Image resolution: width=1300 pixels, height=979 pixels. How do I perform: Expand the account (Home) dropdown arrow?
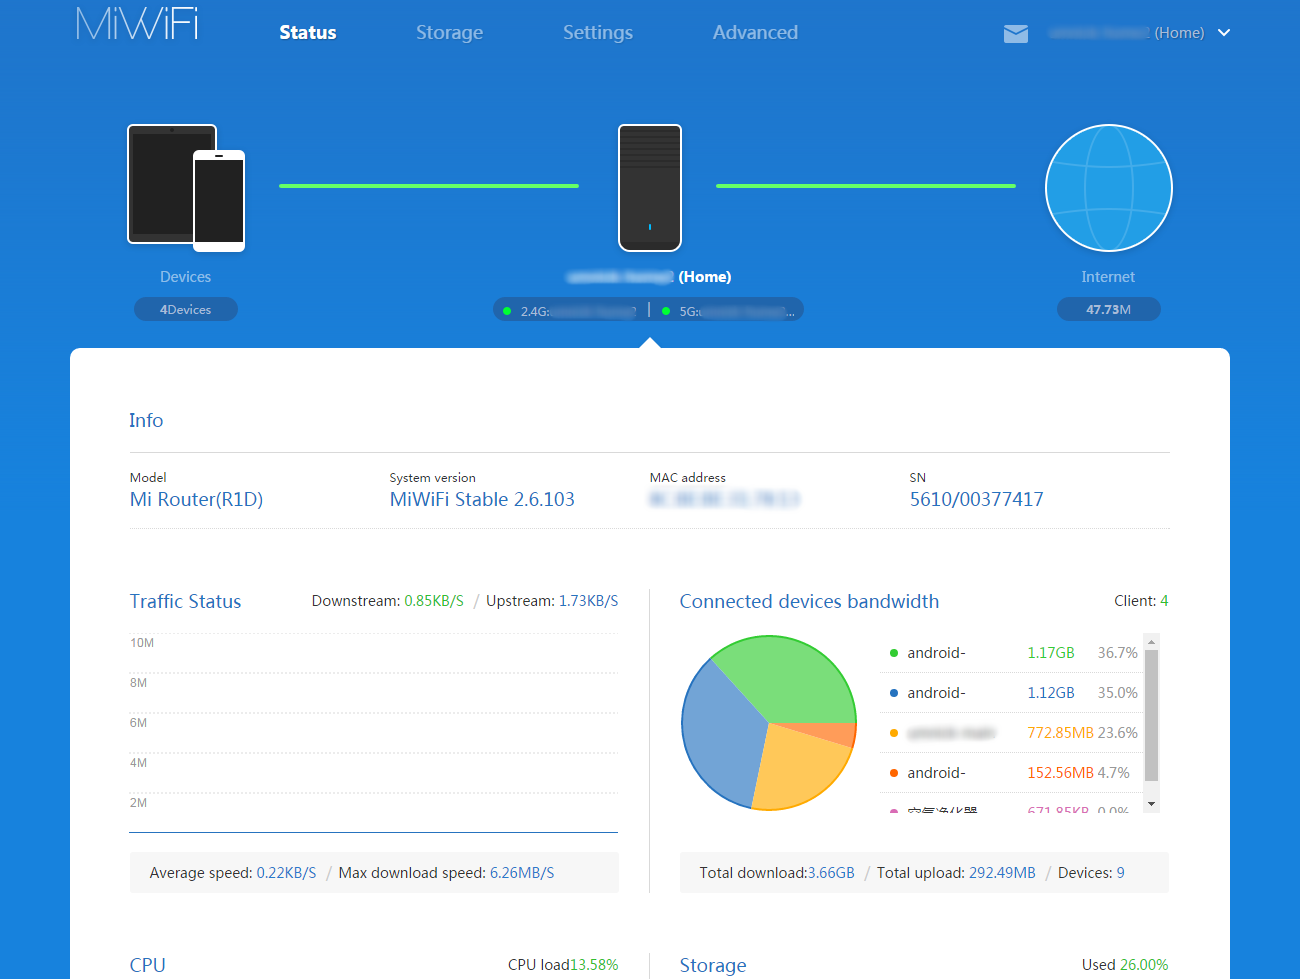(1224, 33)
